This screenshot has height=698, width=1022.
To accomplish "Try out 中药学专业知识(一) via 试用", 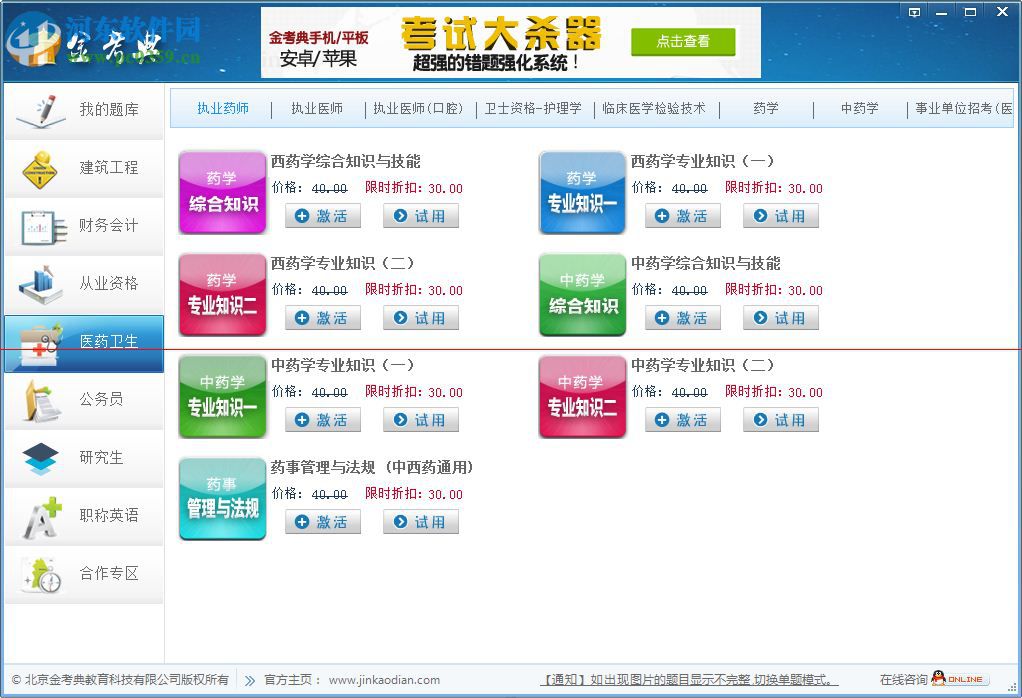I will [421, 420].
